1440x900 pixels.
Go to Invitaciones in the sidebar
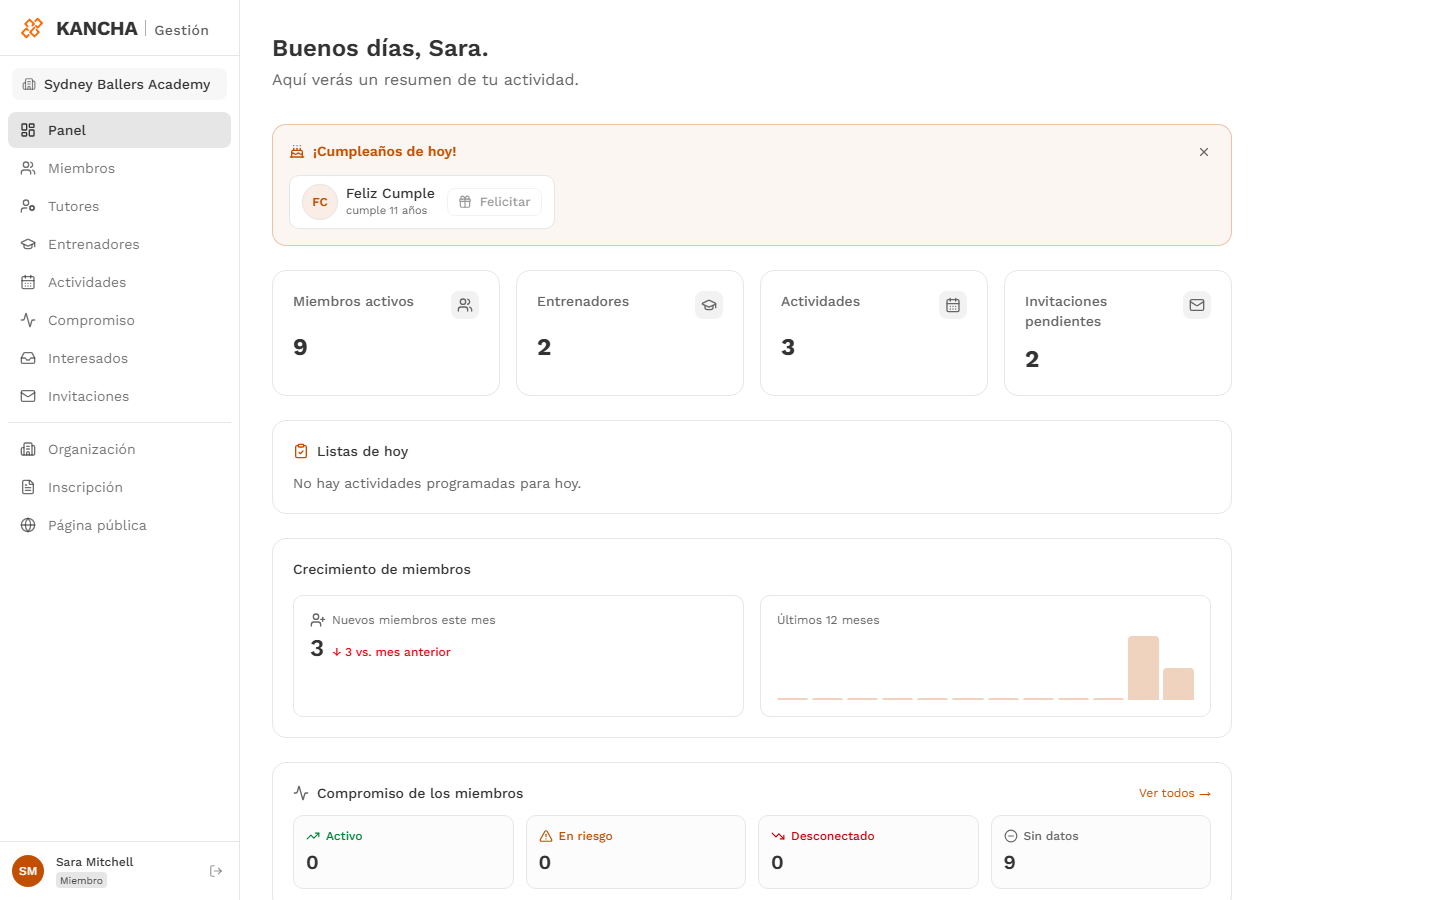pyautogui.click(x=119, y=396)
